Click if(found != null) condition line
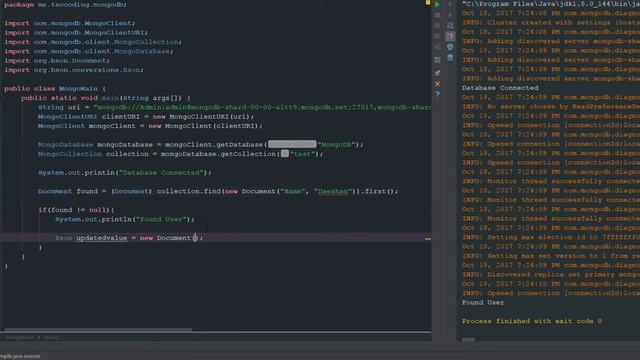This screenshot has height=360, width=640. 76,210
